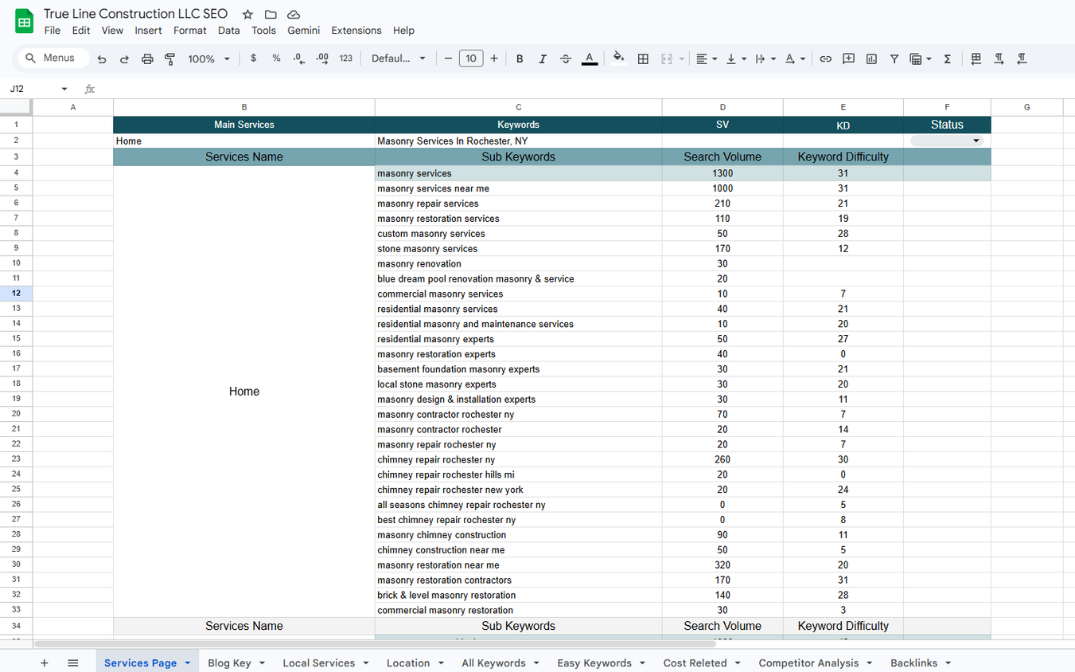Image resolution: width=1075 pixels, height=672 pixels.
Task: Increase font size with plus button
Action: click(x=494, y=59)
